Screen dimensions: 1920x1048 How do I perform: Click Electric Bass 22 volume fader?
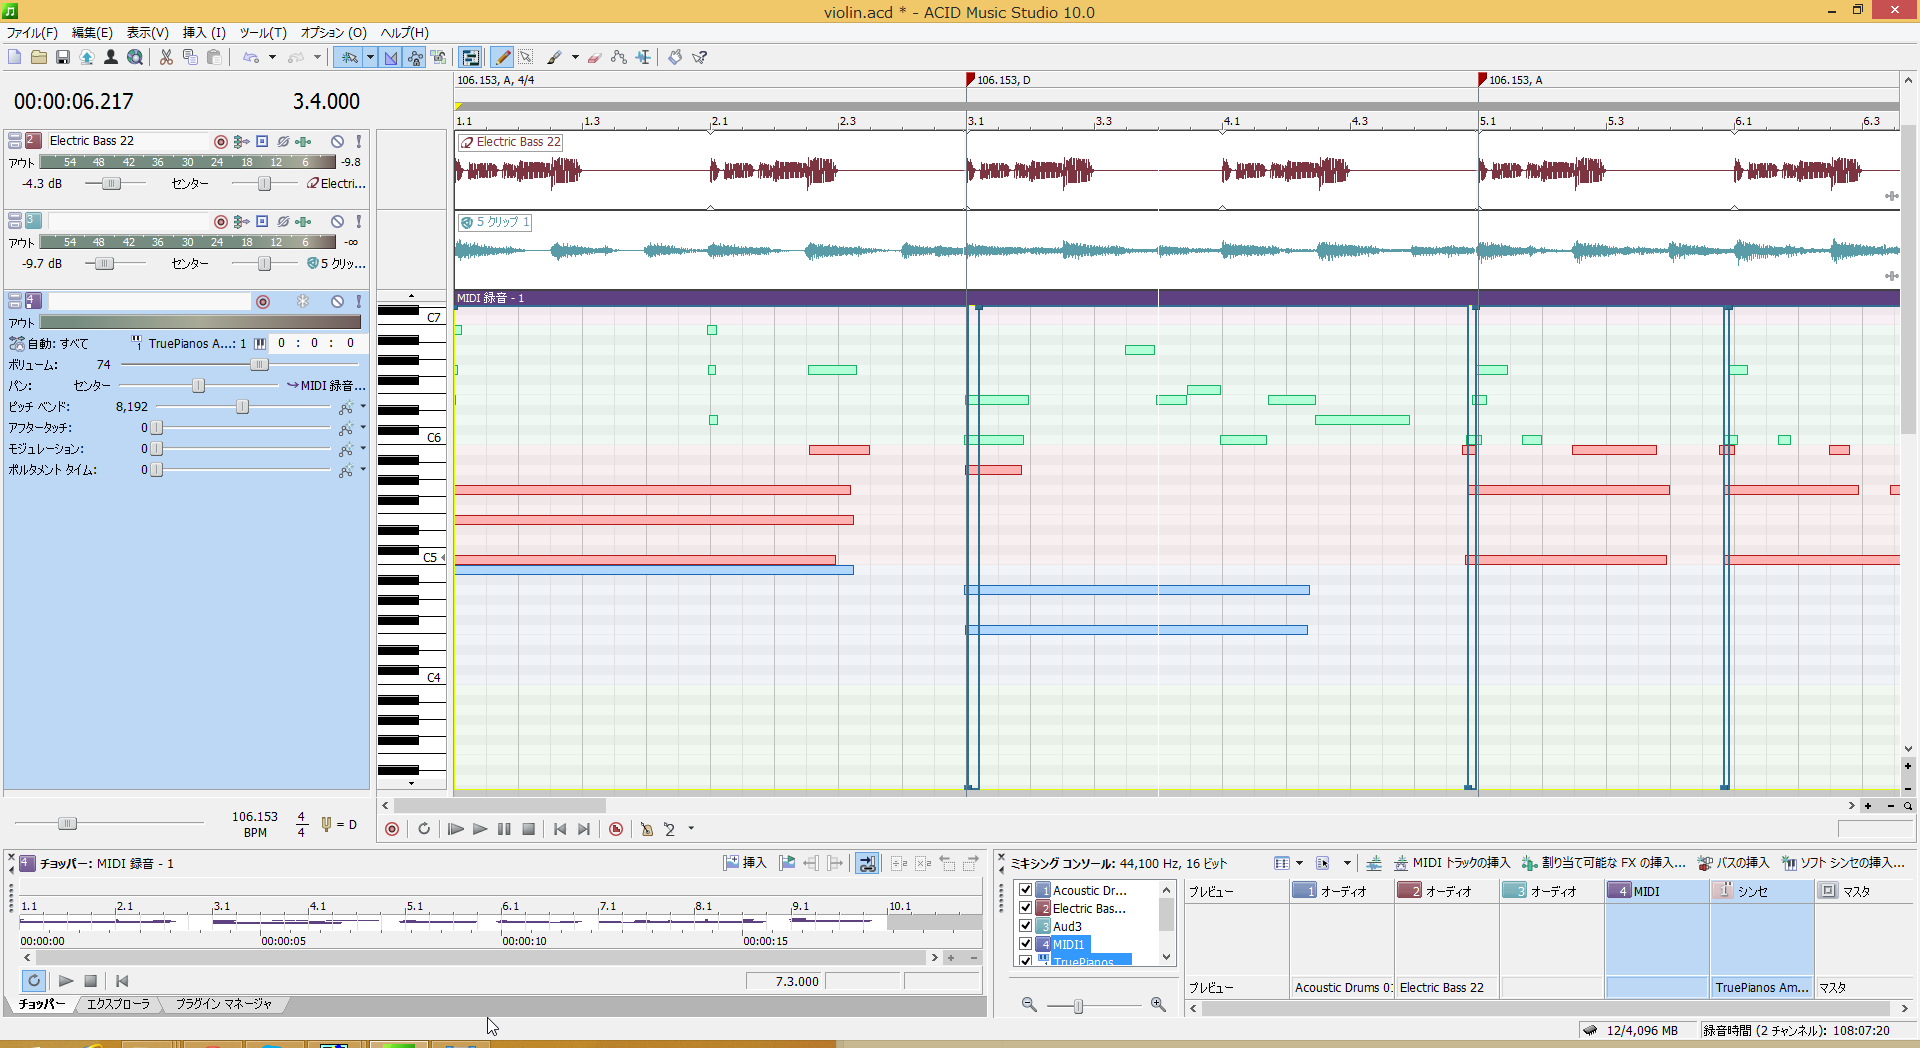tap(111, 183)
